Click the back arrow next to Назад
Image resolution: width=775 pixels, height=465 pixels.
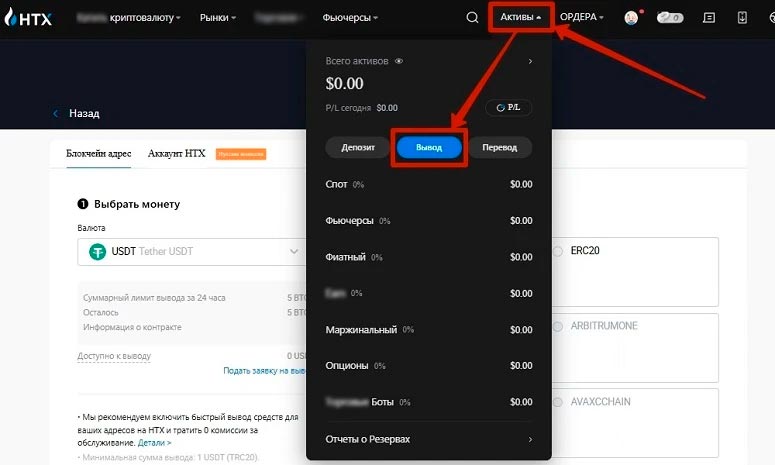56,114
